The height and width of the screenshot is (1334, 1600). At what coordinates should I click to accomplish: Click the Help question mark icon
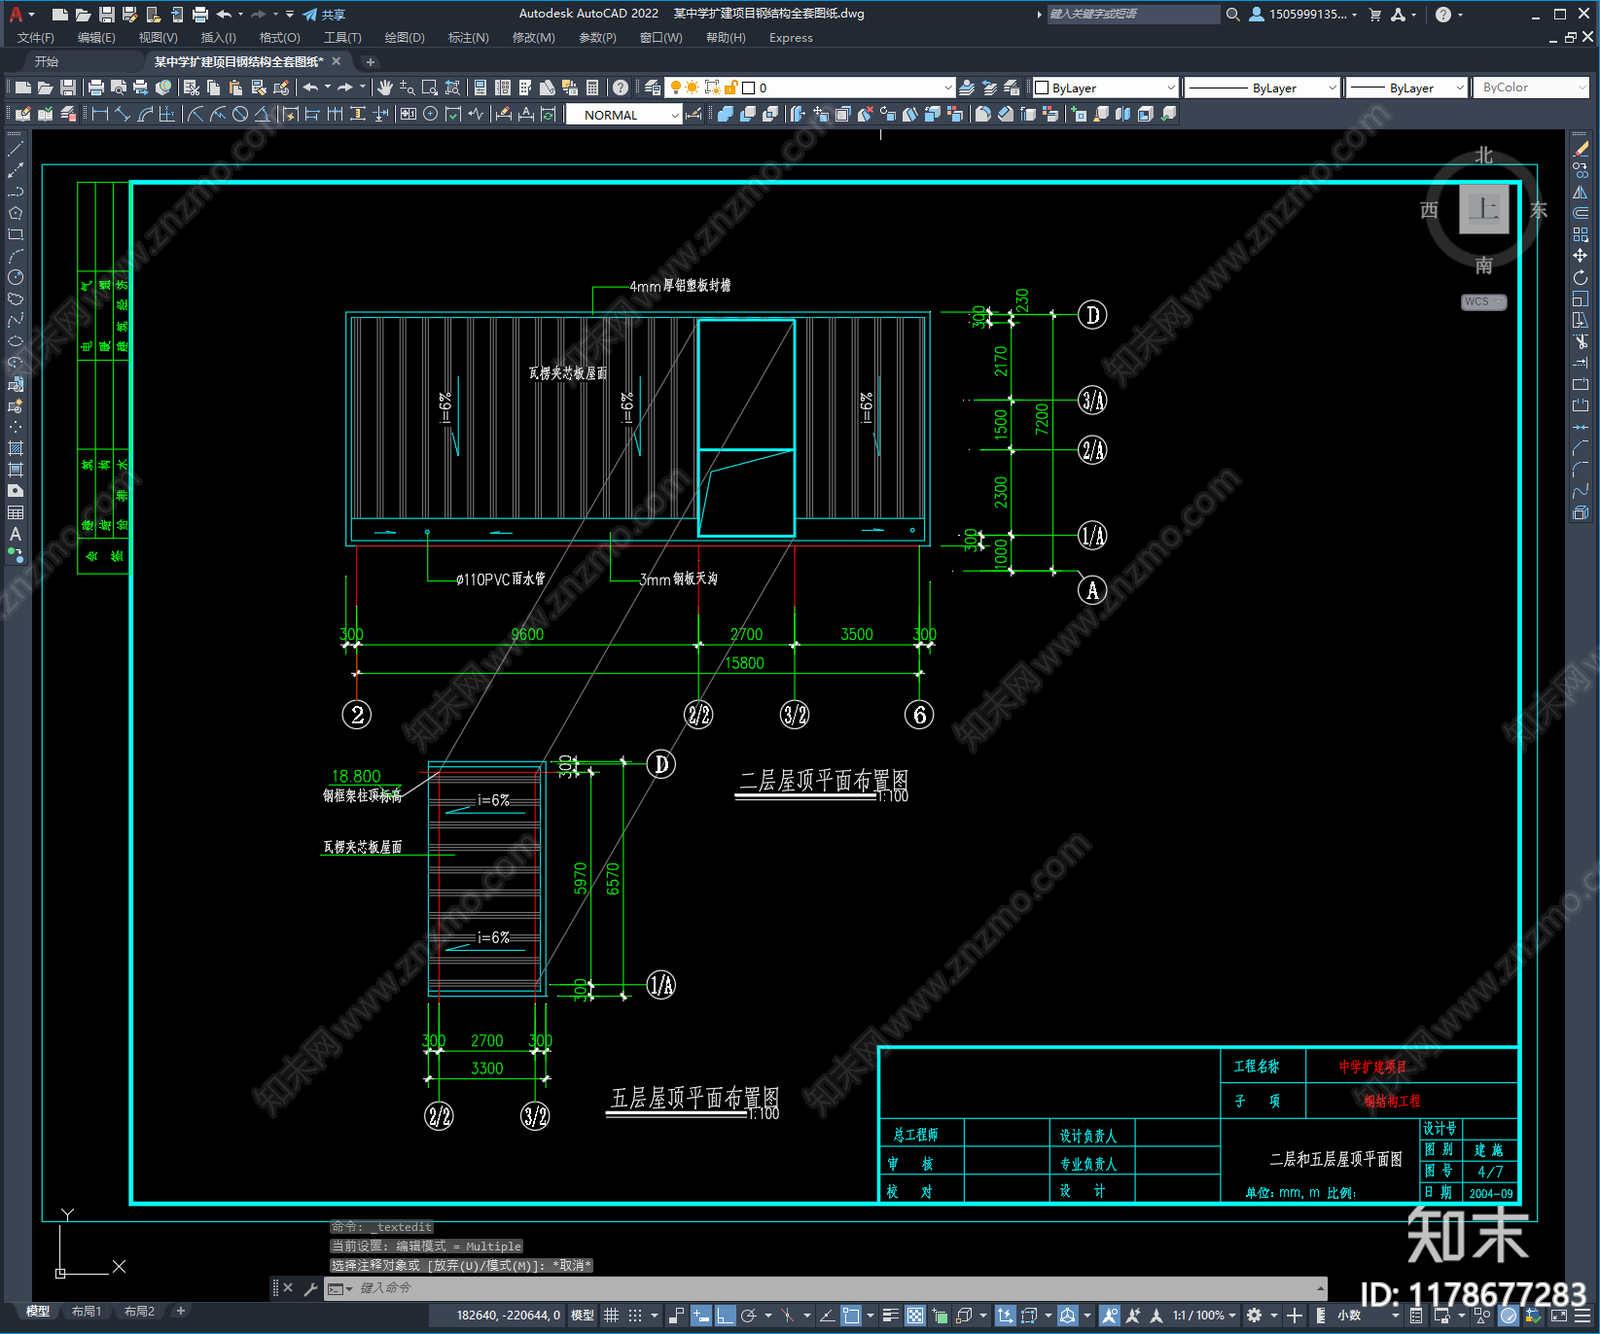tap(620, 88)
